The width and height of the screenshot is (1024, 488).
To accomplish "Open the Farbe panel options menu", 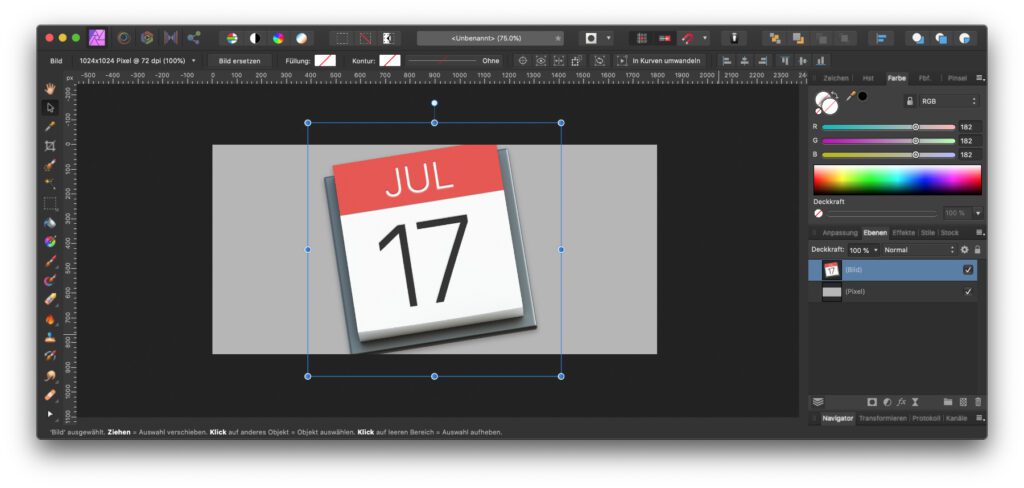I will pos(980,78).
